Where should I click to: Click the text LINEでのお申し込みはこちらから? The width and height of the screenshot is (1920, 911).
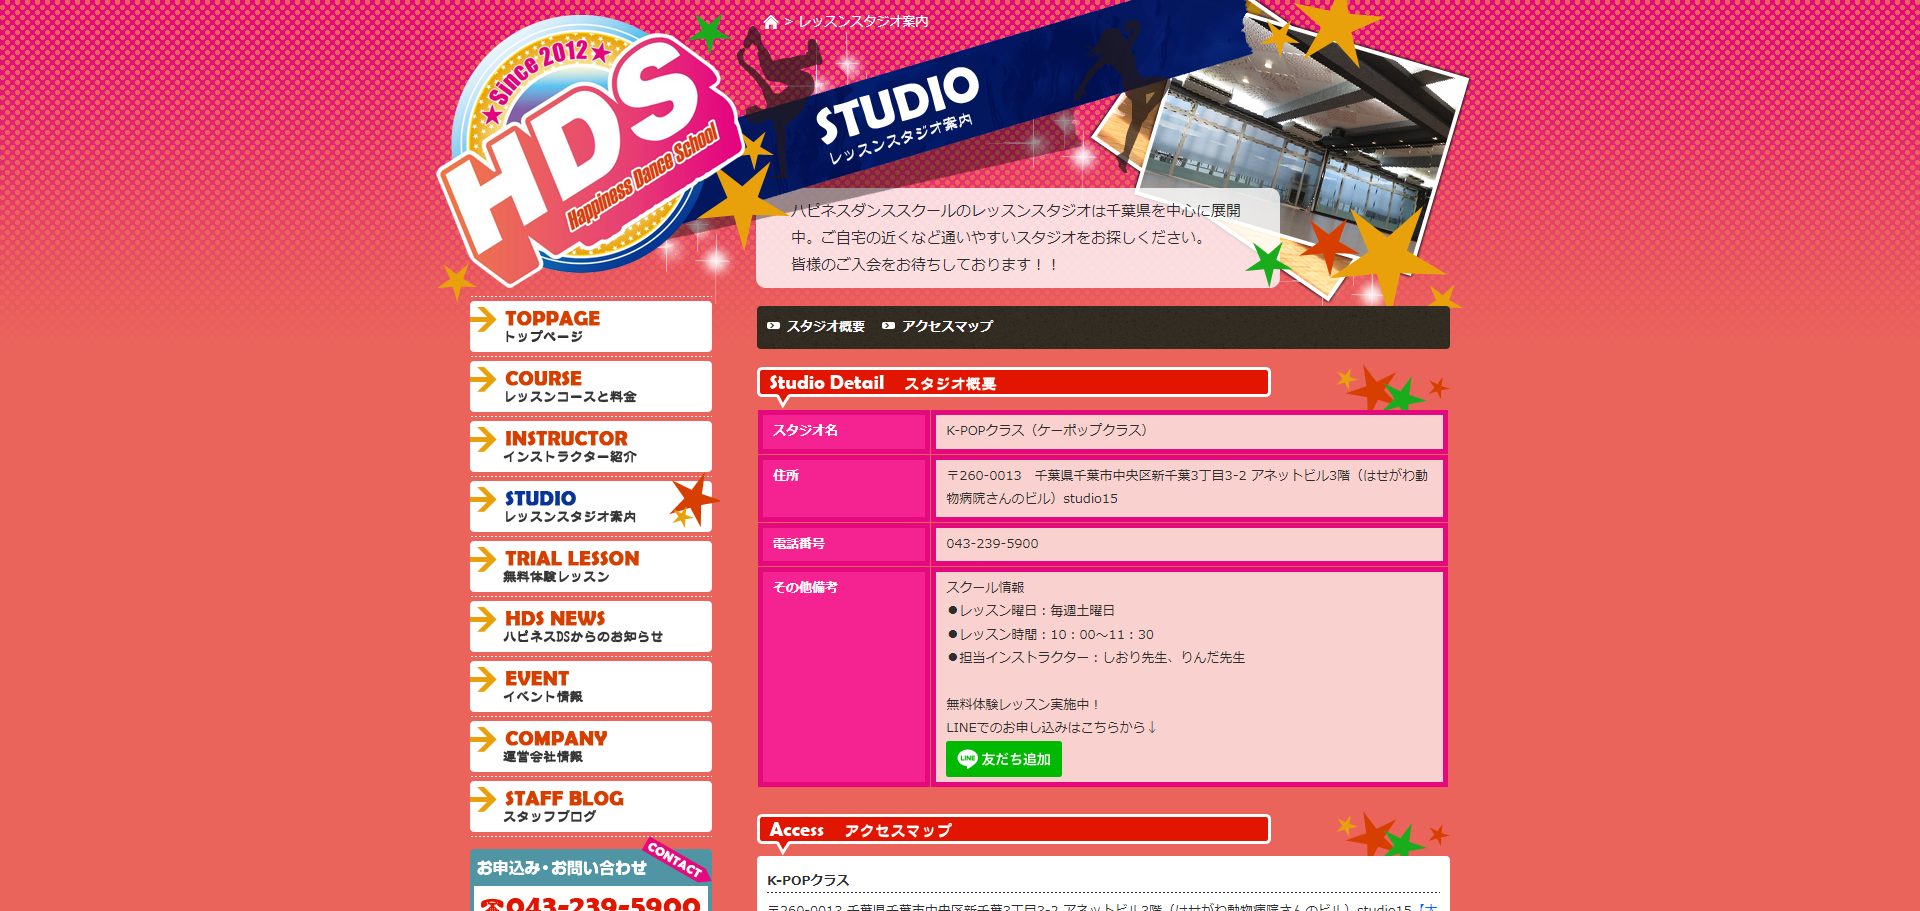point(1051,728)
